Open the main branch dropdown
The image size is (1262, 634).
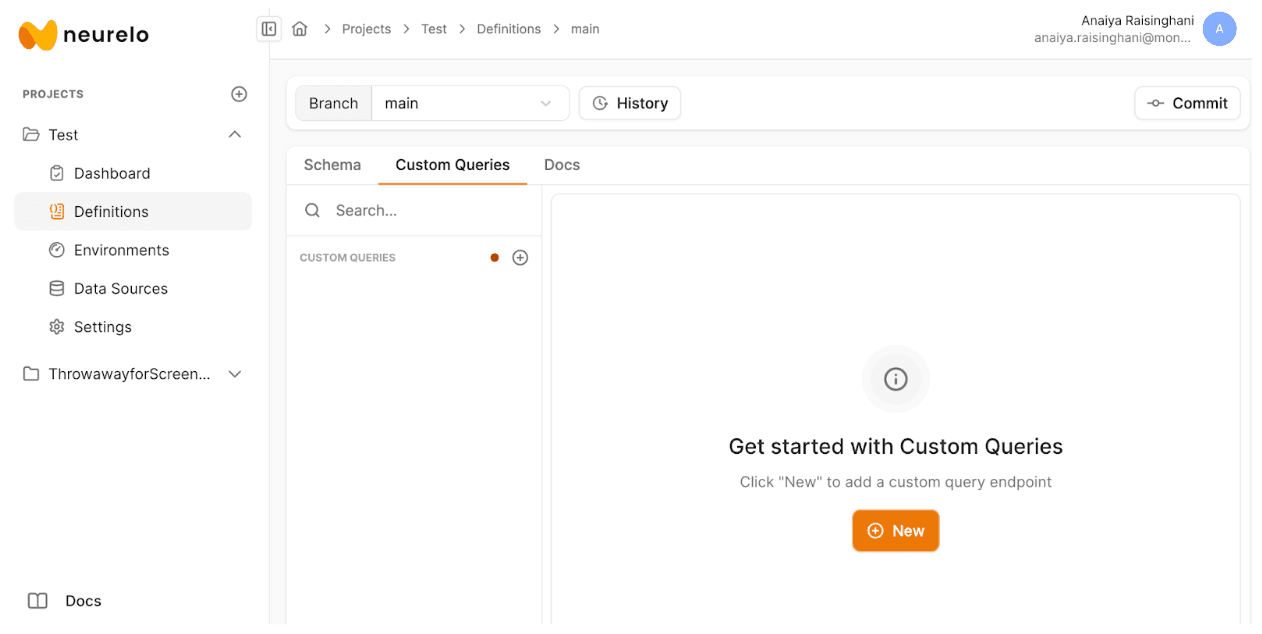pyautogui.click(x=469, y=103)
